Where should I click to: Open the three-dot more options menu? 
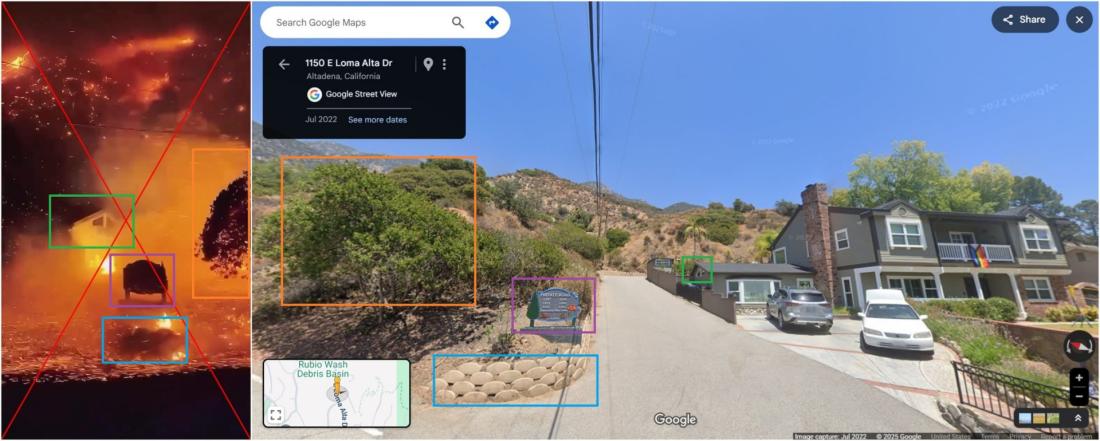[x=444, y=65]
